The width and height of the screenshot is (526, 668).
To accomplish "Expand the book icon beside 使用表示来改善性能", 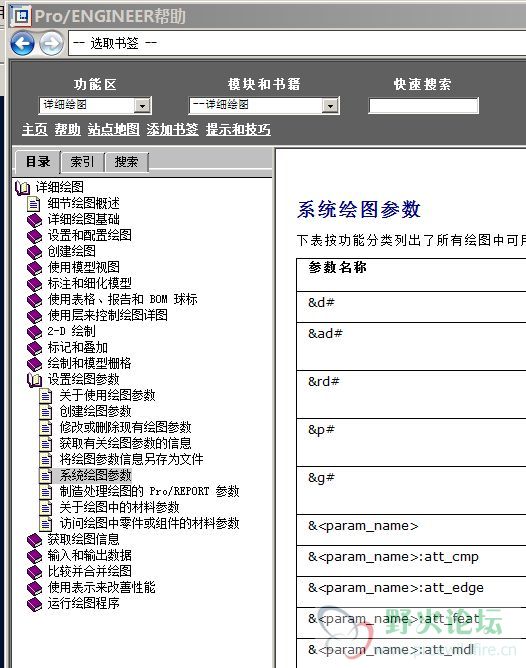I will point(34,588).
